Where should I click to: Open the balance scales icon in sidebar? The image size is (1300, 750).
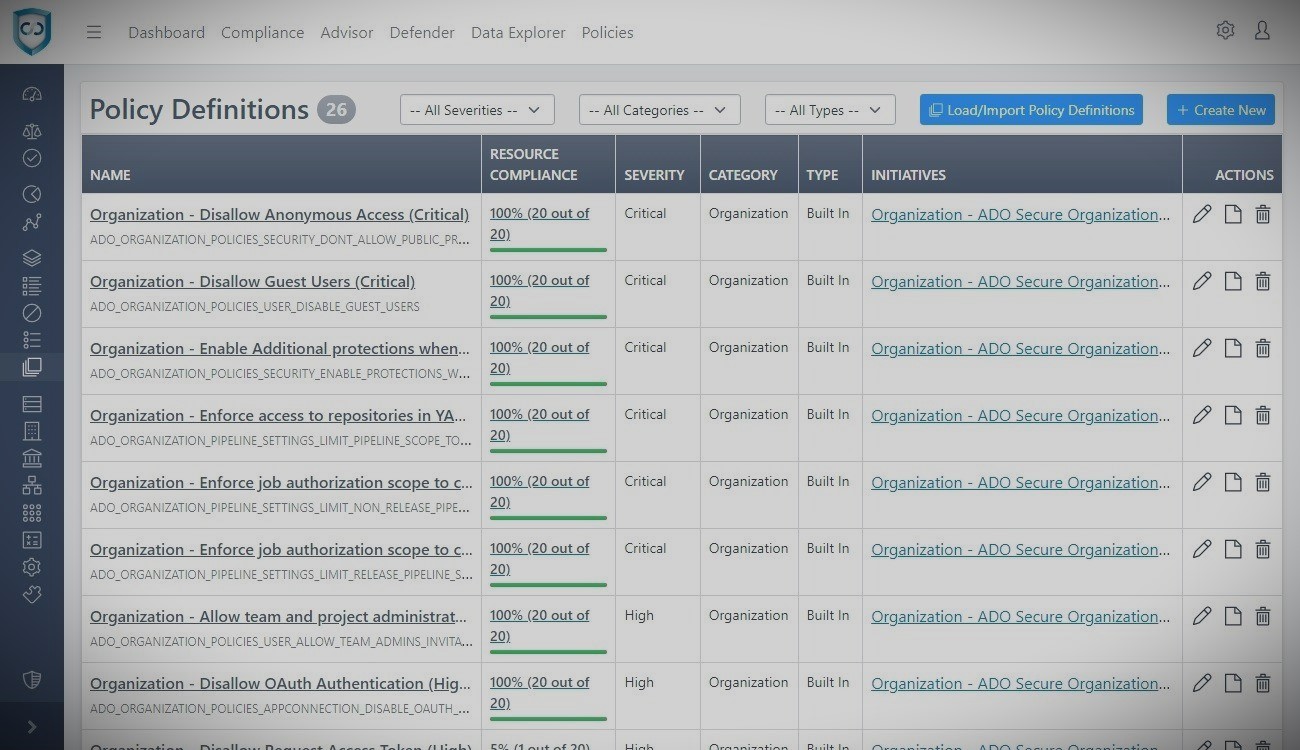32,131
